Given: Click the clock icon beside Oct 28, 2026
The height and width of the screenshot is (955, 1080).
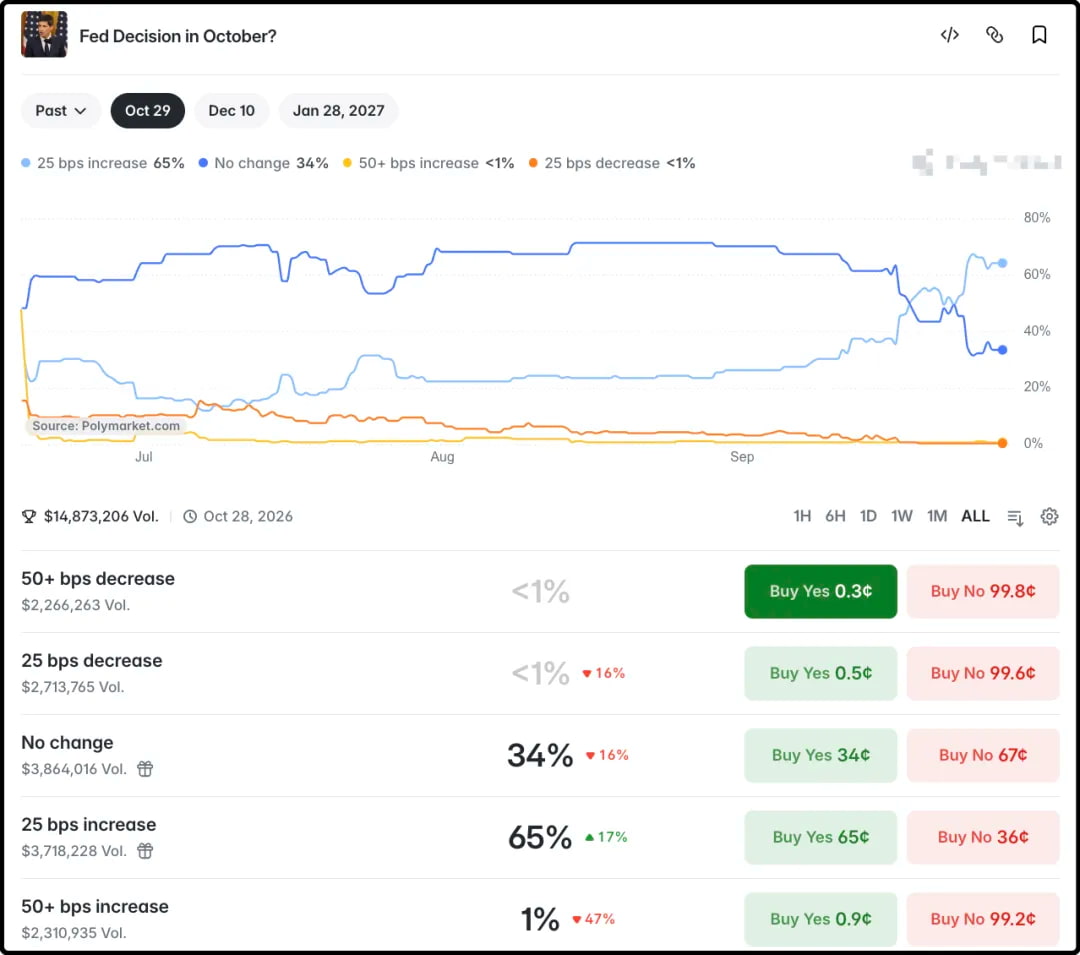Looking at the screenshot, I should point(190,516).
